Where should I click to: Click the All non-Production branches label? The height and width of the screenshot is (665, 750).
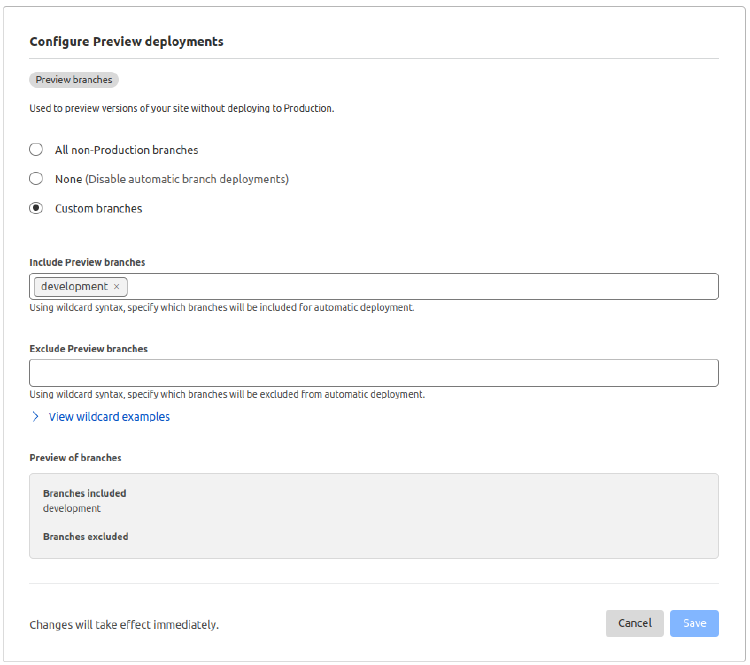click(x=126, y=150)
